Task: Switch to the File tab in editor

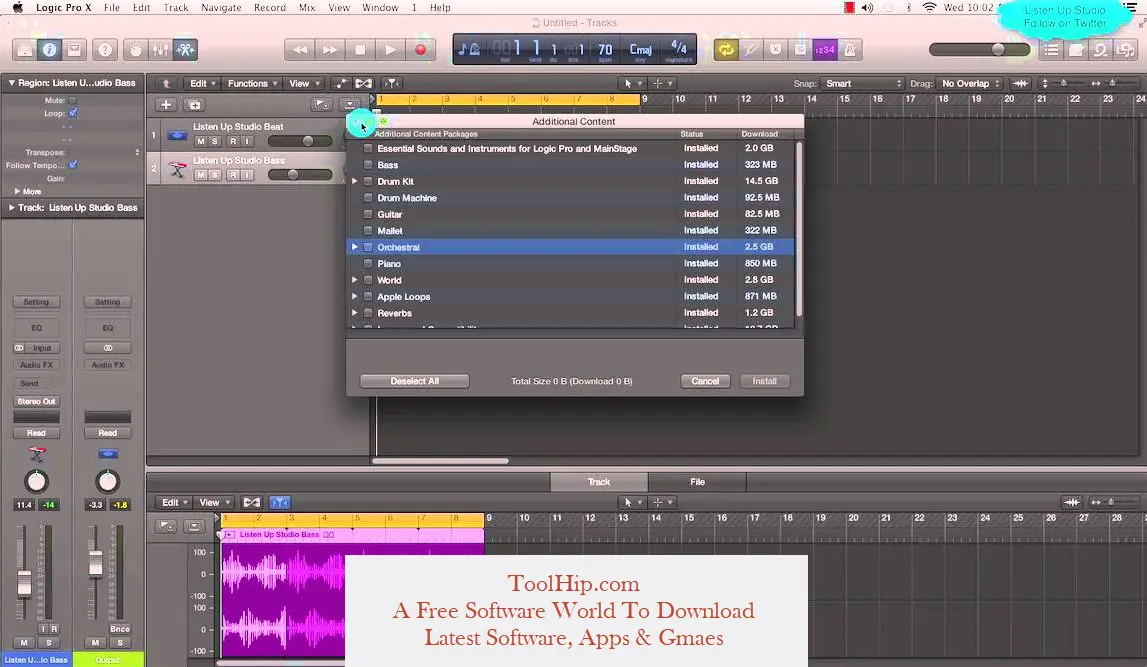Action: coord(697,481)
